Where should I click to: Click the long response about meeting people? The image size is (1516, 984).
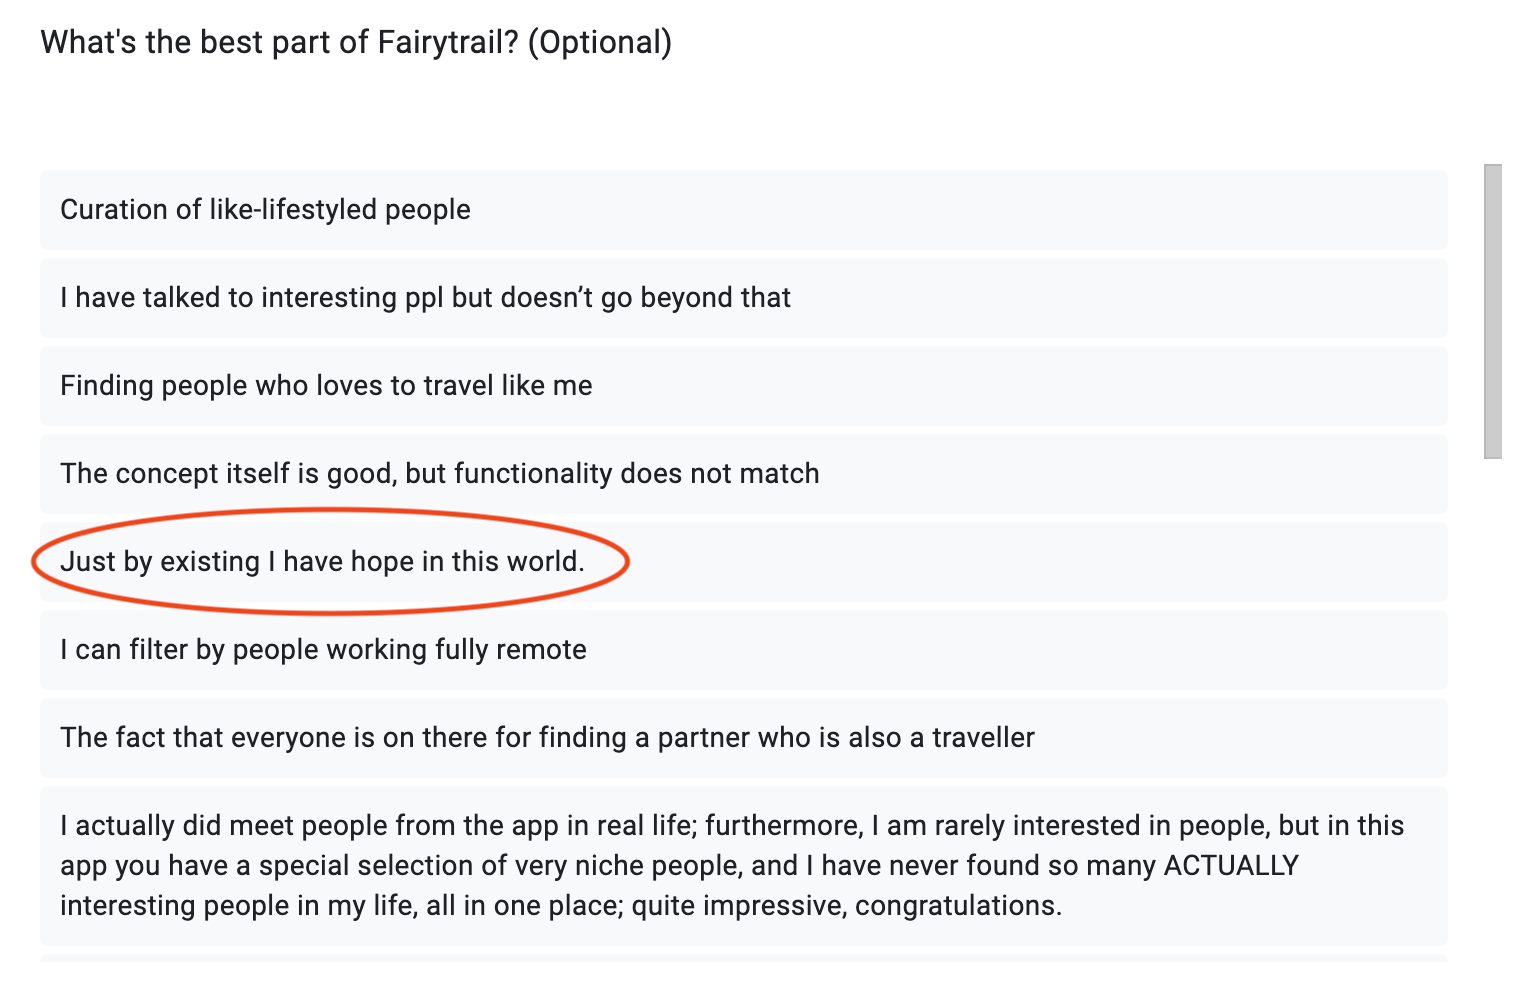click(744, 866)
